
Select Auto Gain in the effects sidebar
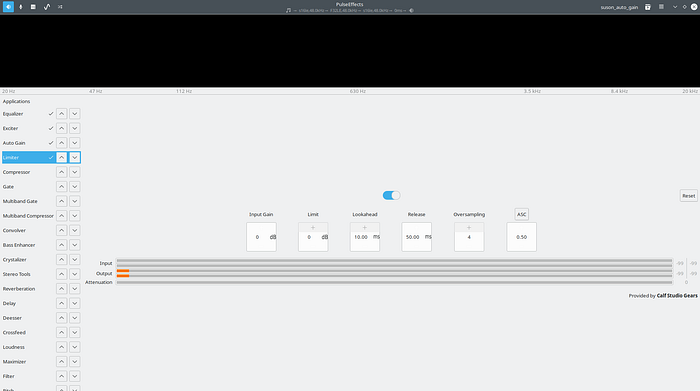coord(14,143)
